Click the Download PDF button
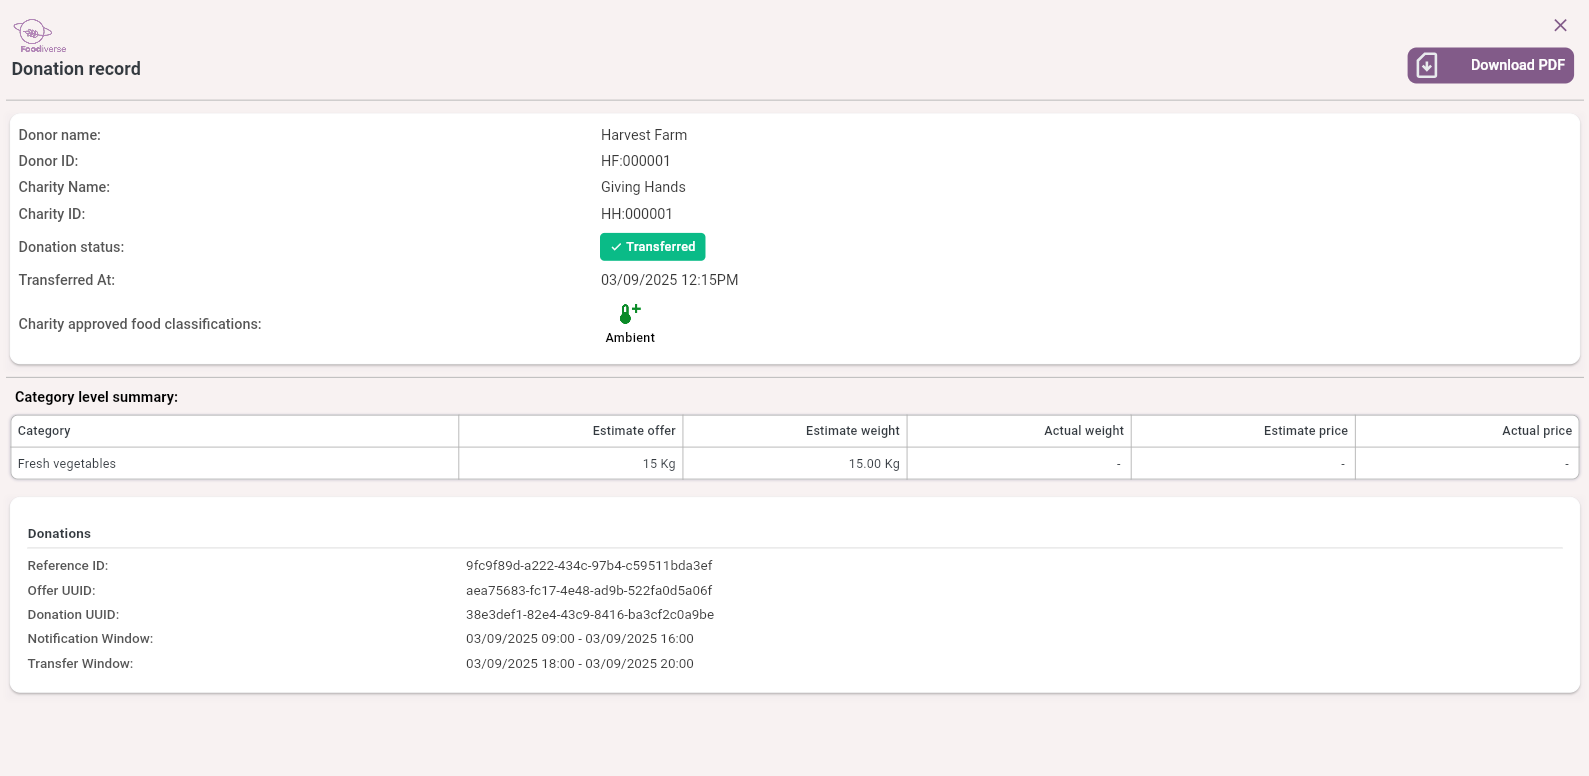 1490,65
